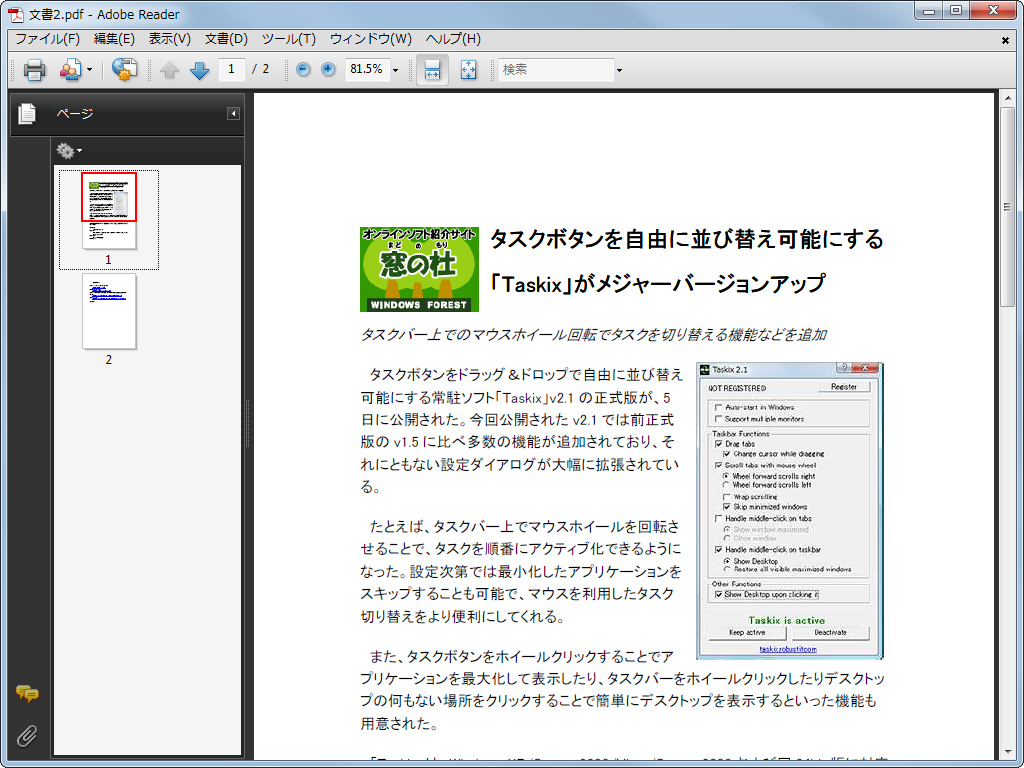This screenshot has height=768, width=1024.
Task: Click the collaboration globe icon
Action: coord(123,70)
